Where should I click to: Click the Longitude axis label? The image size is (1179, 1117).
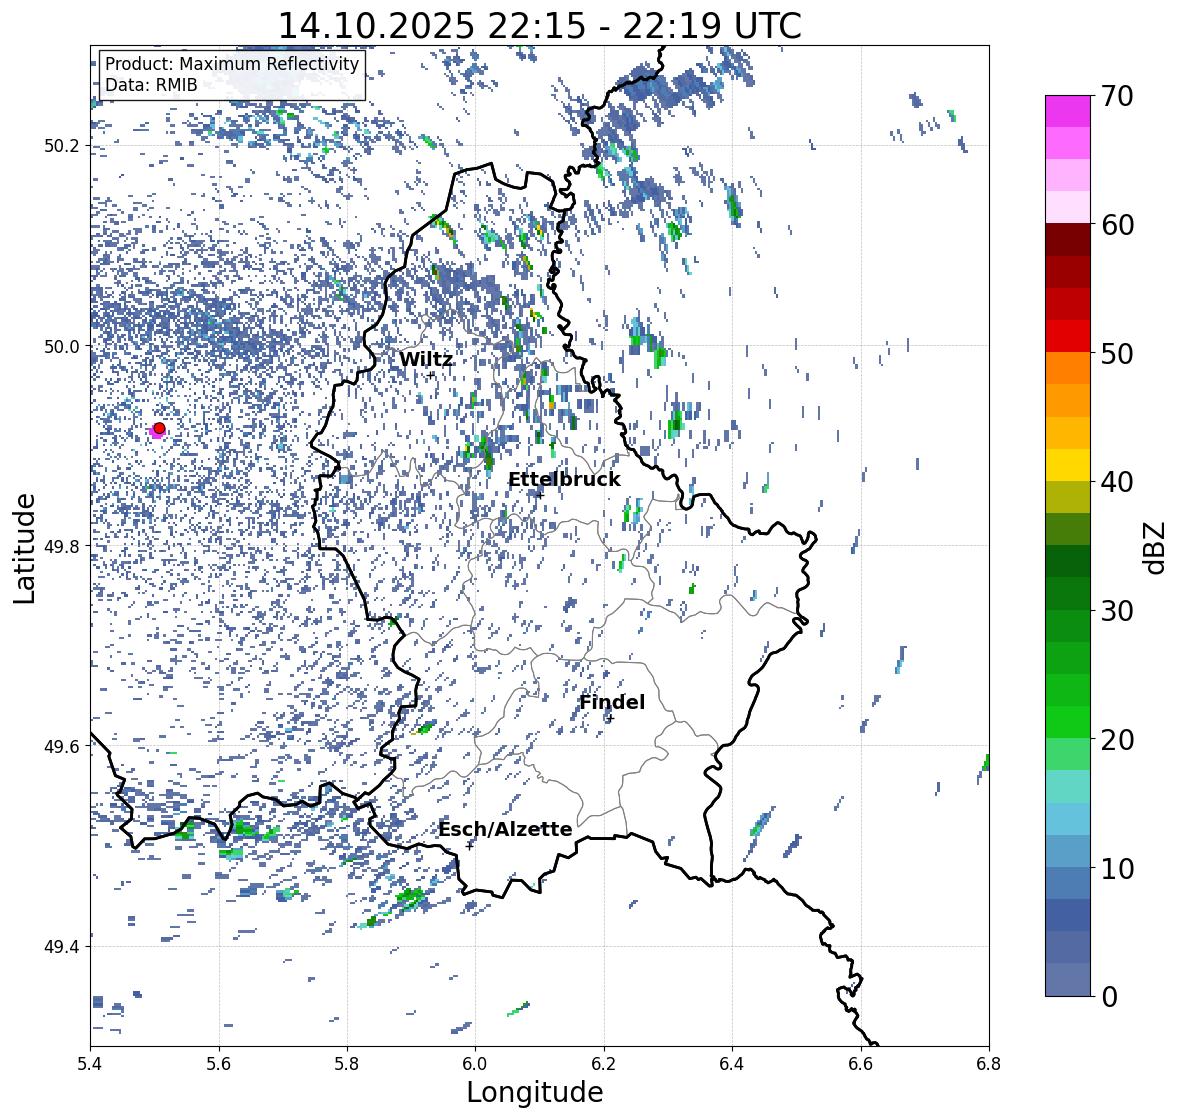pyautogui.click(x=535, y=1091)
